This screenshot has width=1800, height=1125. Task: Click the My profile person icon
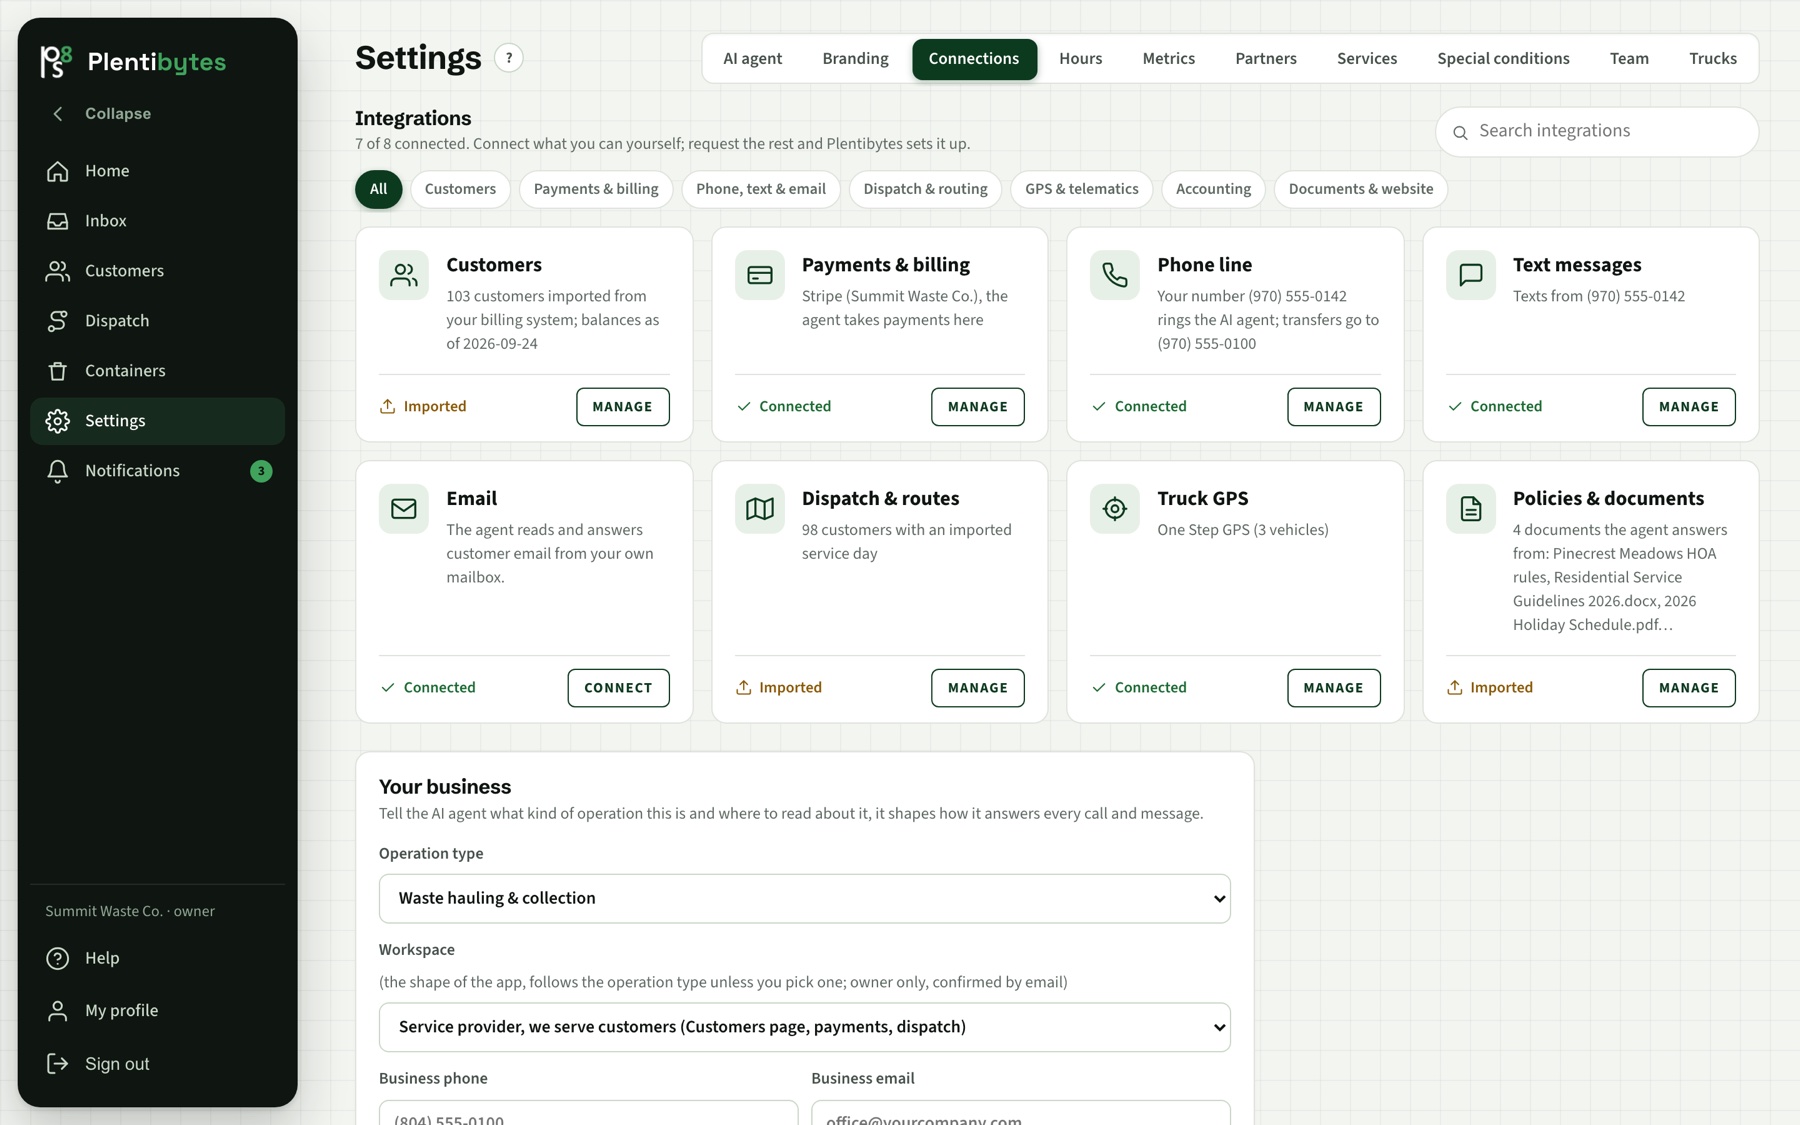coord(58,1011)
